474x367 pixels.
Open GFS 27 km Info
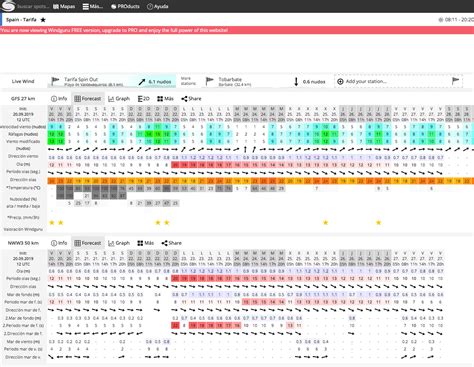(x=59, y=99)
